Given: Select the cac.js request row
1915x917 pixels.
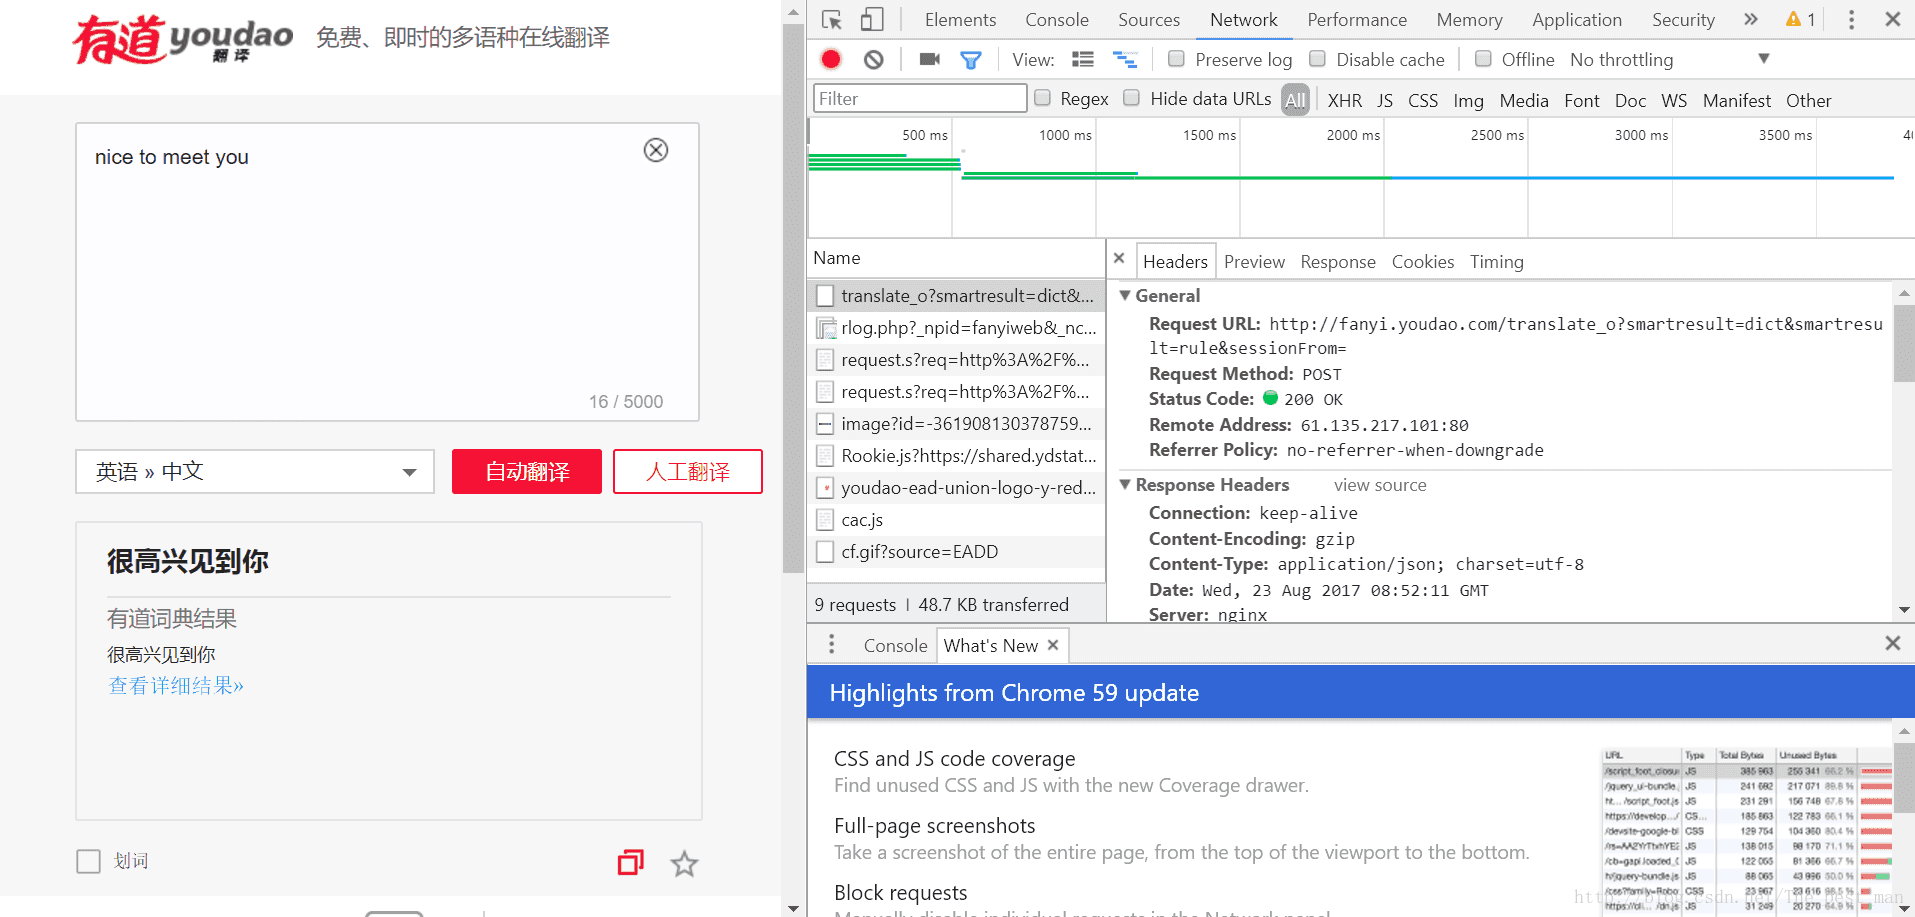Looking at the screenshot, I should point(956,520).
